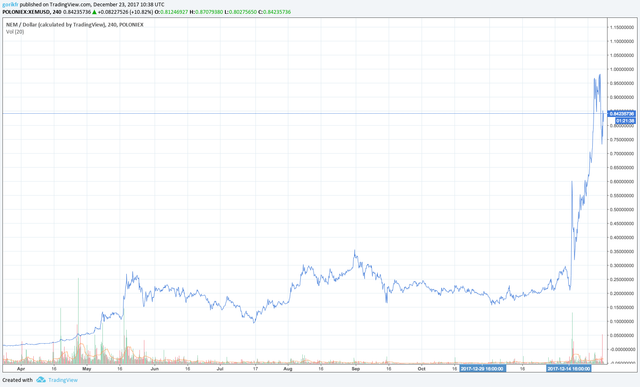Image resolution: width=640 pixels, height=387 pixels.
Task: Click the TradingView link in the footer
Action: pos(63,380)
